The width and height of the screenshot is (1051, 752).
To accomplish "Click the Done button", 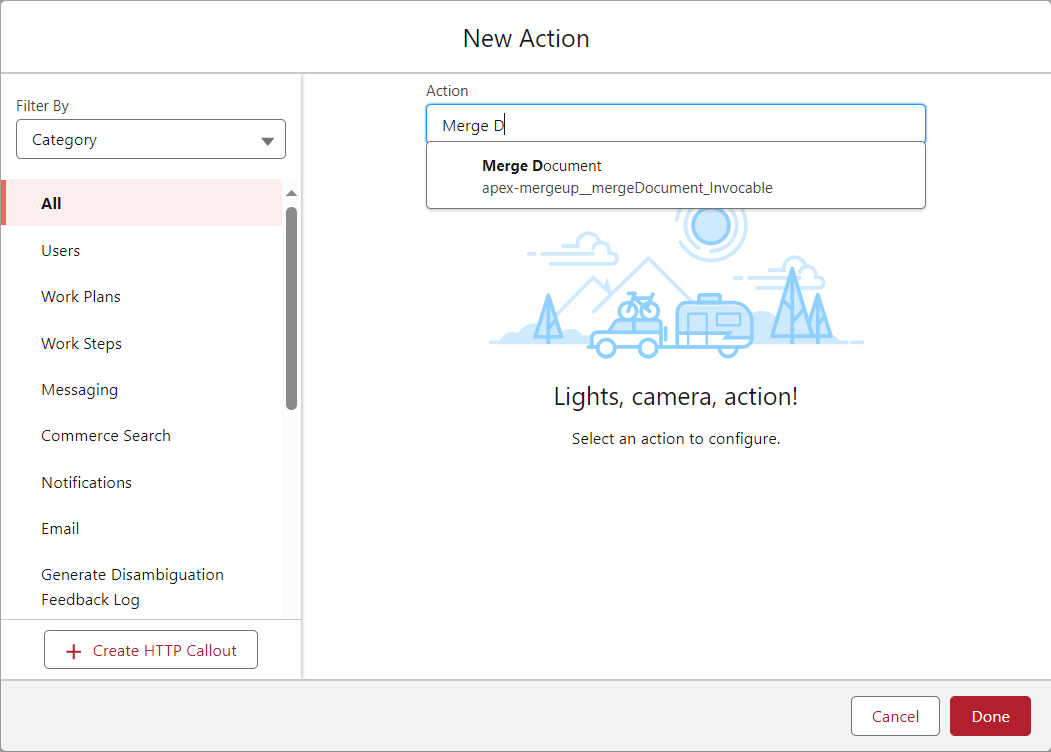I will [990, 716].
